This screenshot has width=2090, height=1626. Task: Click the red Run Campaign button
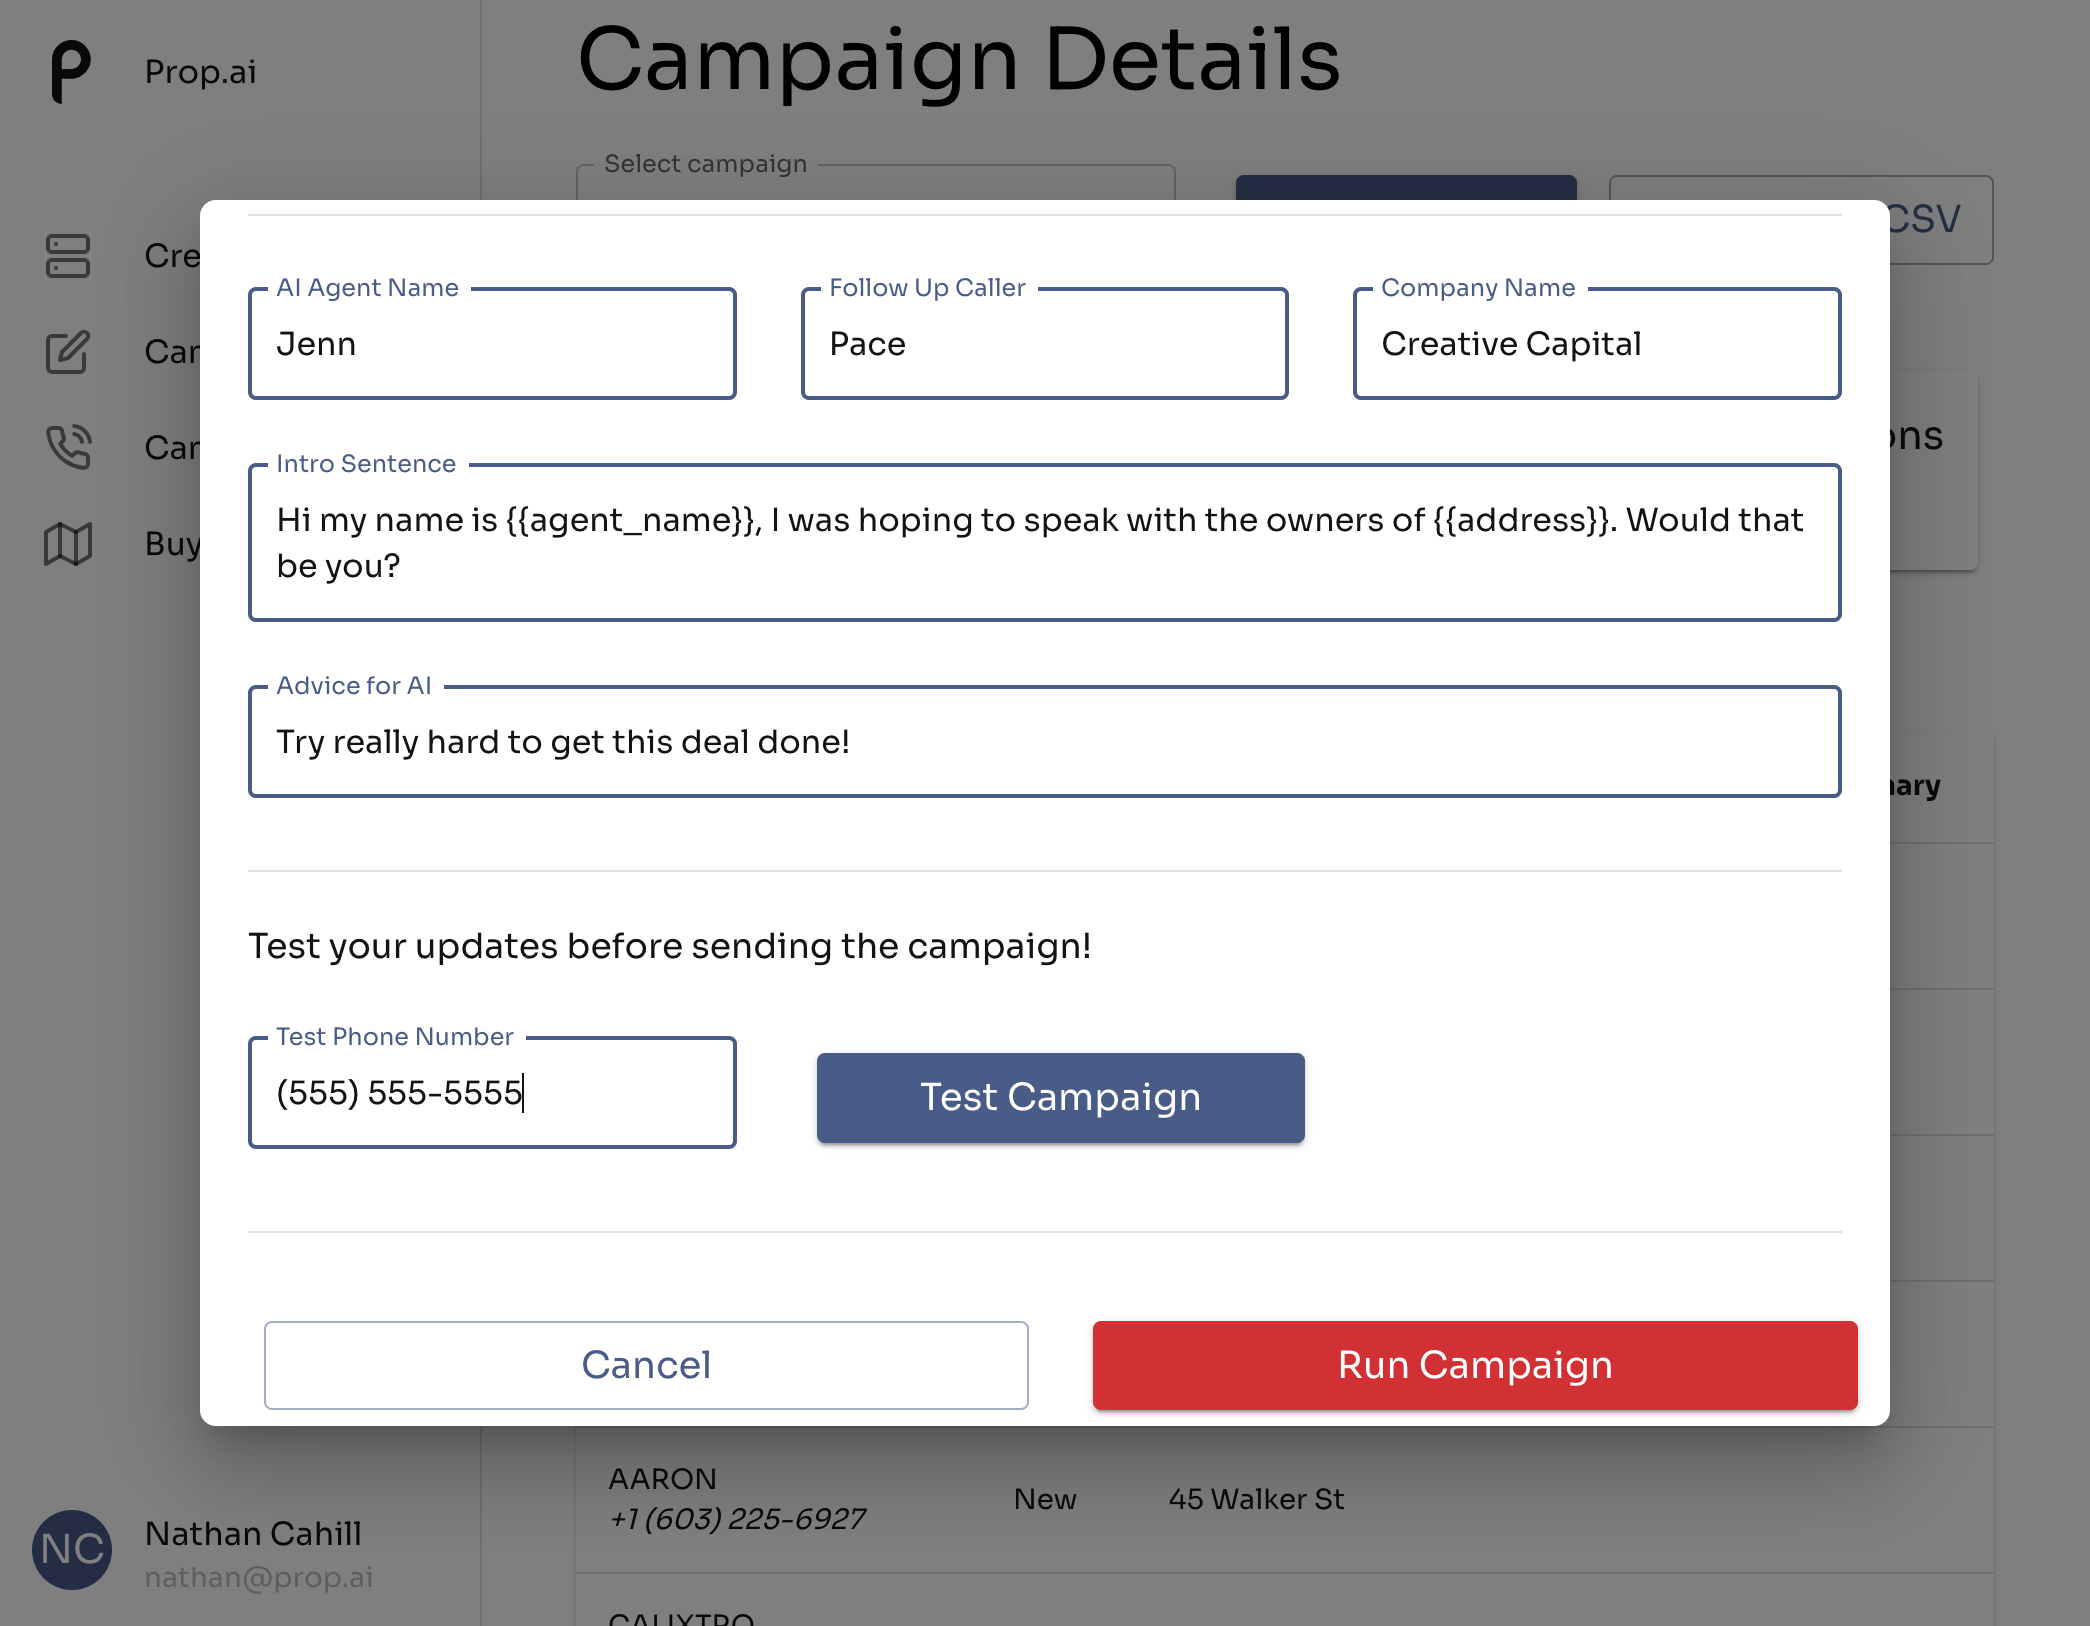pyautogui.click(x=1475, y=1365)
